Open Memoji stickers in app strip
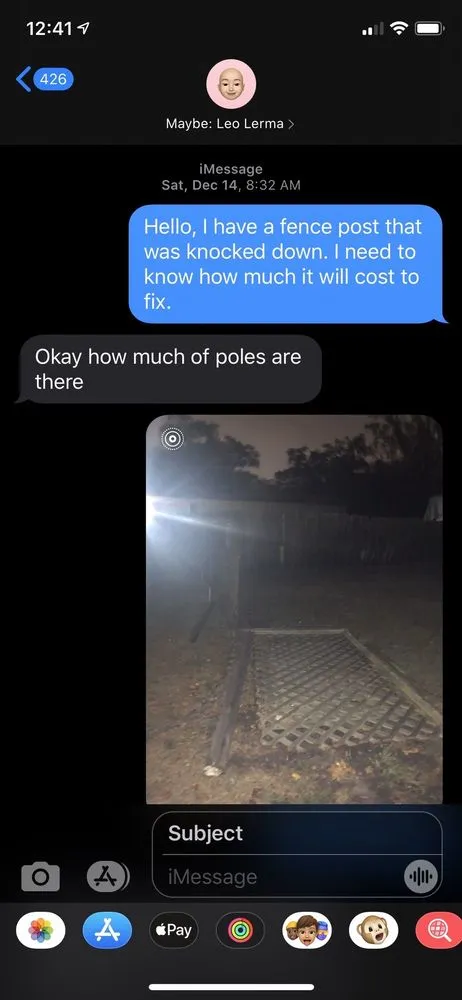Screen dimensions: 462x1000 307,930
